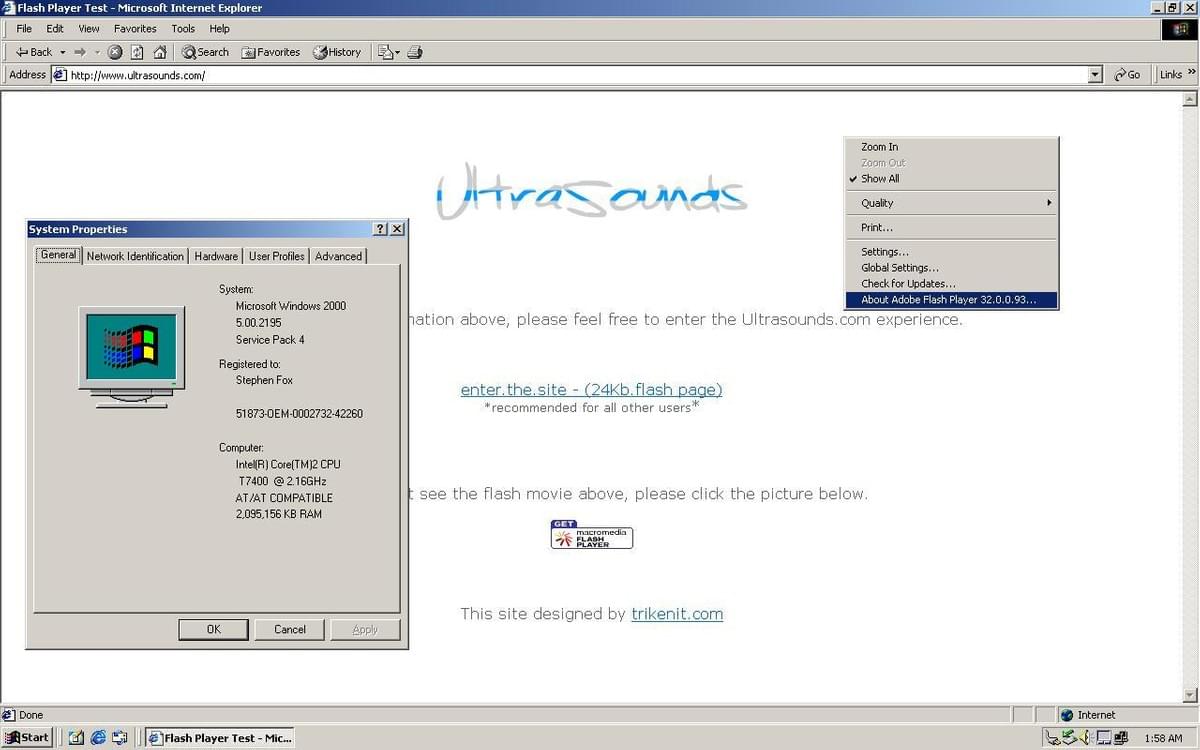Open the View menu
1200x750 pixels.
[89, 29]
